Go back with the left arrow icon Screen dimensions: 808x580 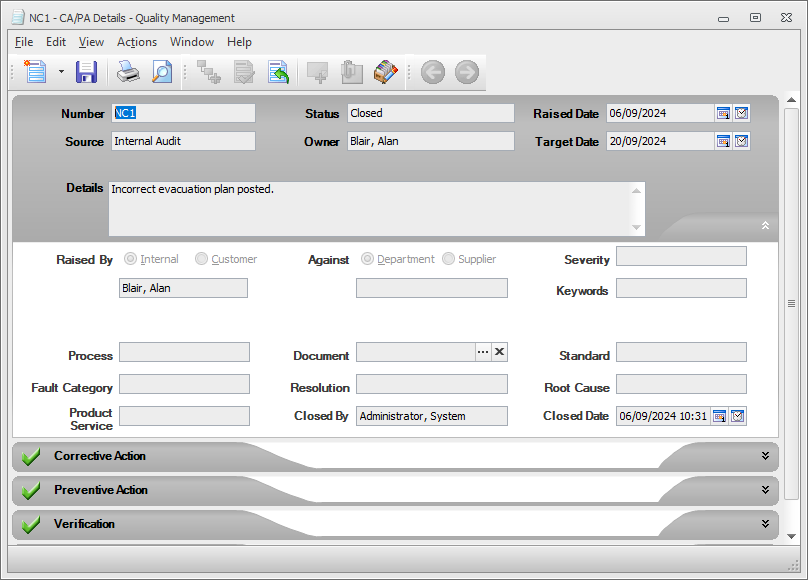[433, 72]
